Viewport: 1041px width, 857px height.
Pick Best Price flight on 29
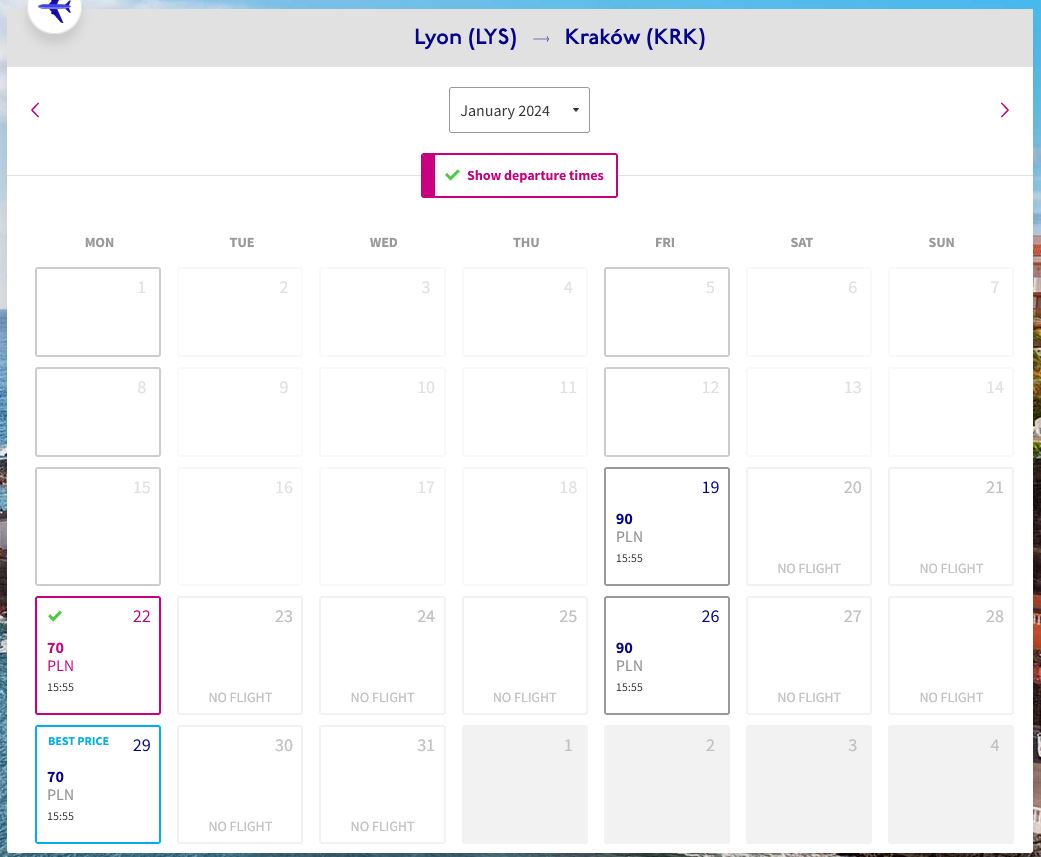[98, 784]
